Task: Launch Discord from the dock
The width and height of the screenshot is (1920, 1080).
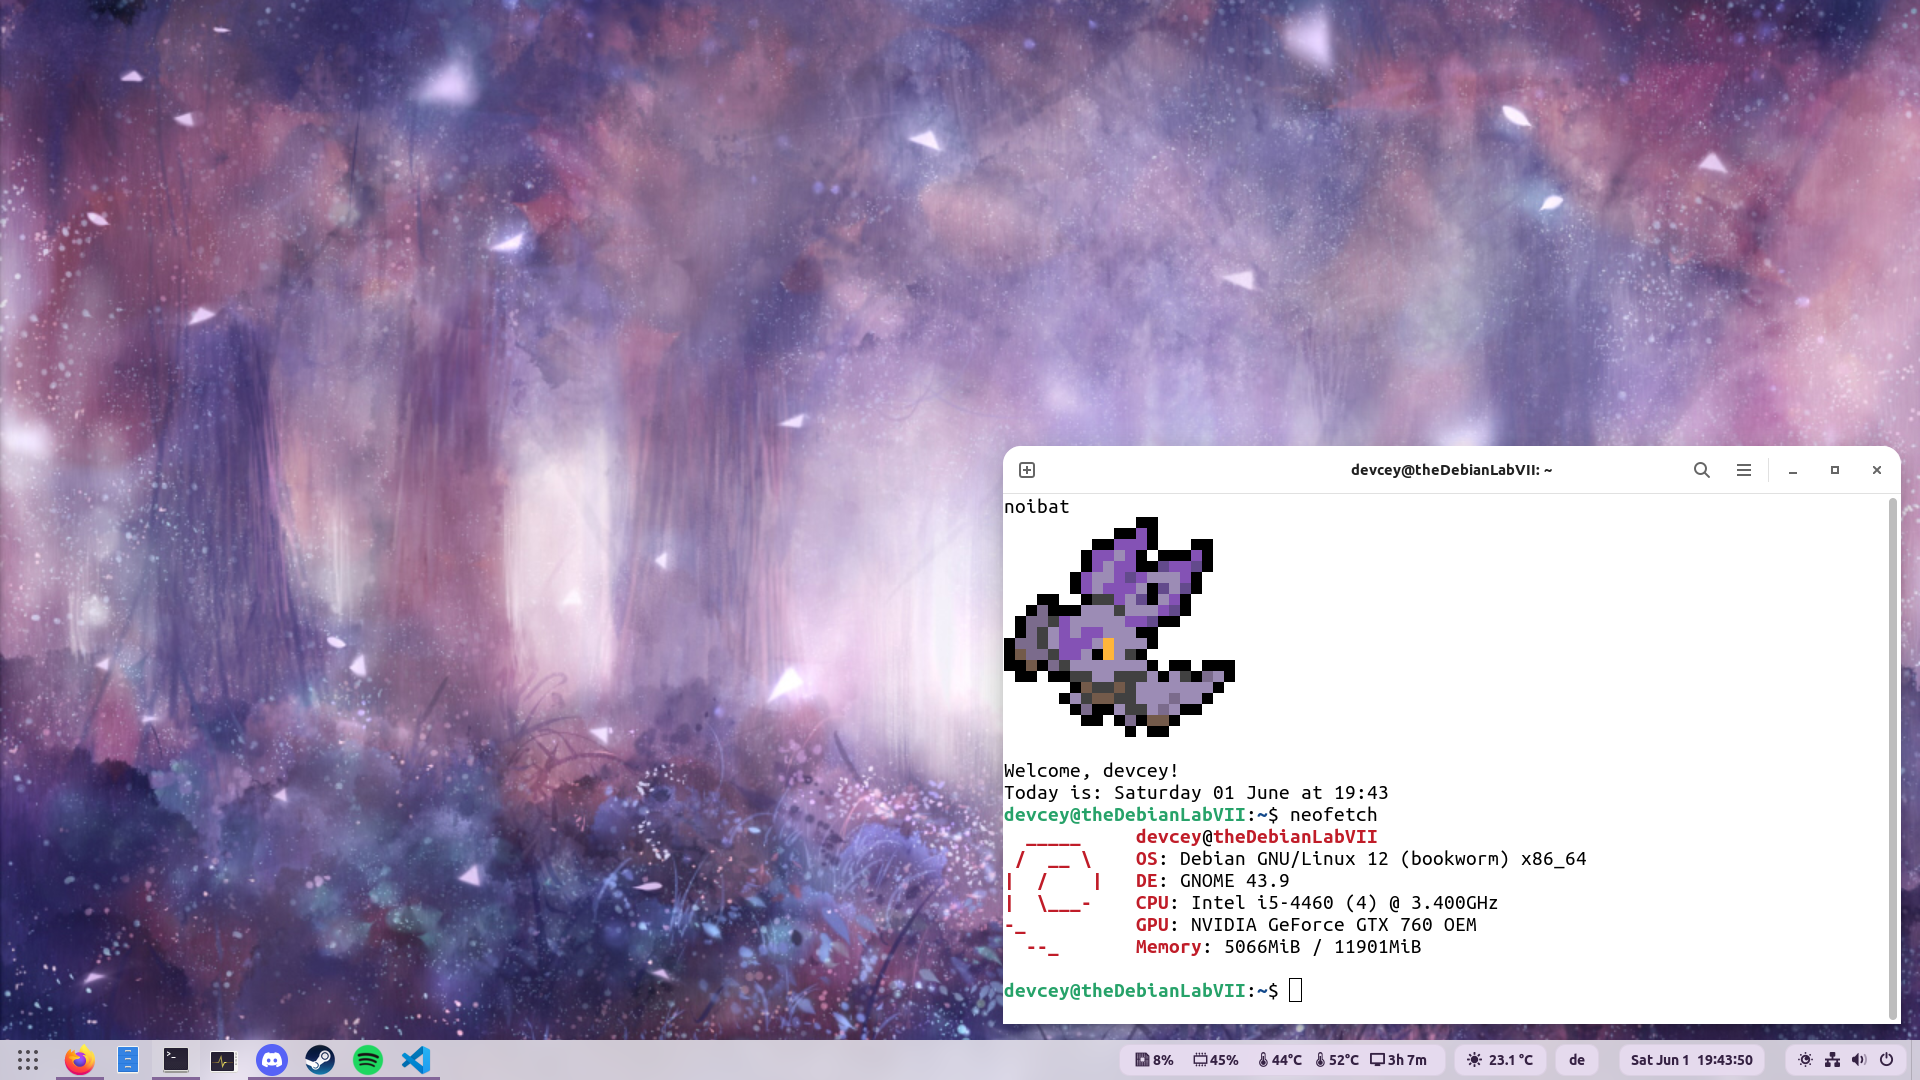Action: coord(272,1060)
